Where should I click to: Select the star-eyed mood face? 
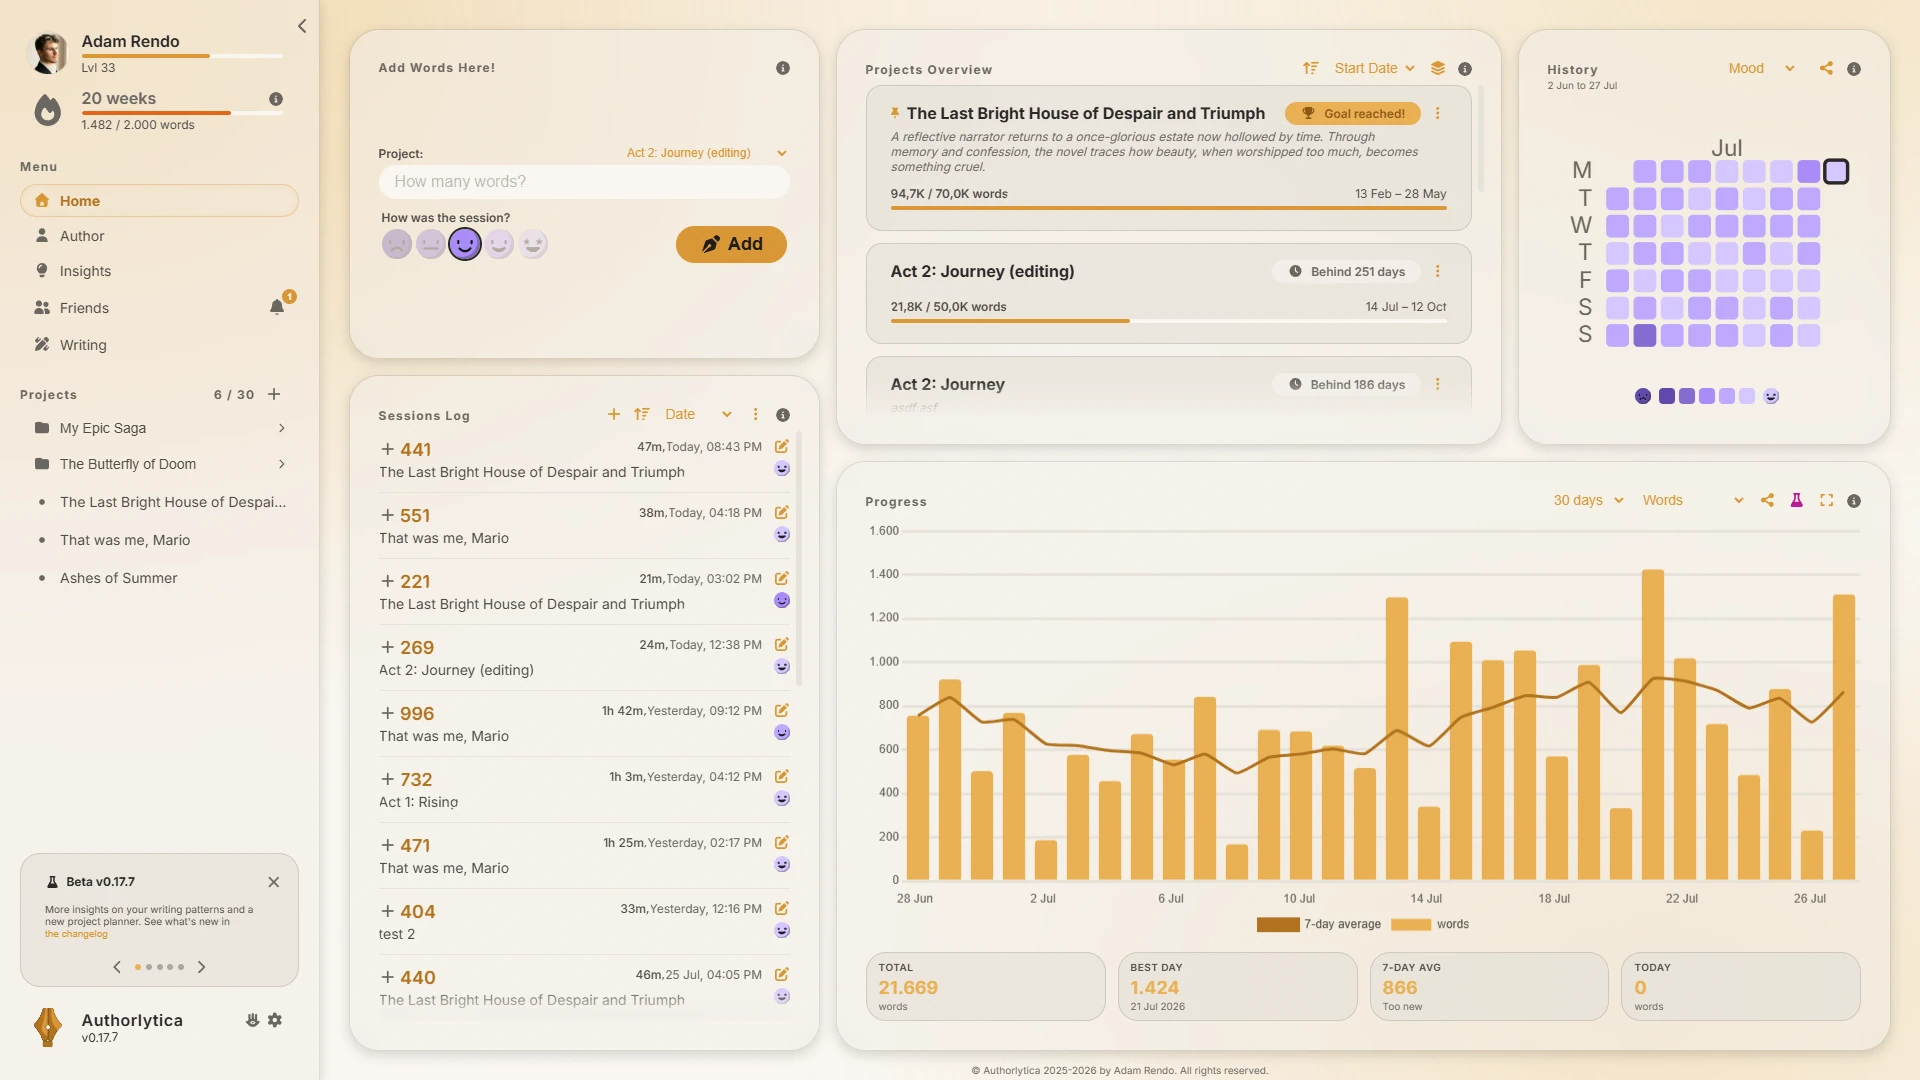pyautogui.click(x=533, y=244)
